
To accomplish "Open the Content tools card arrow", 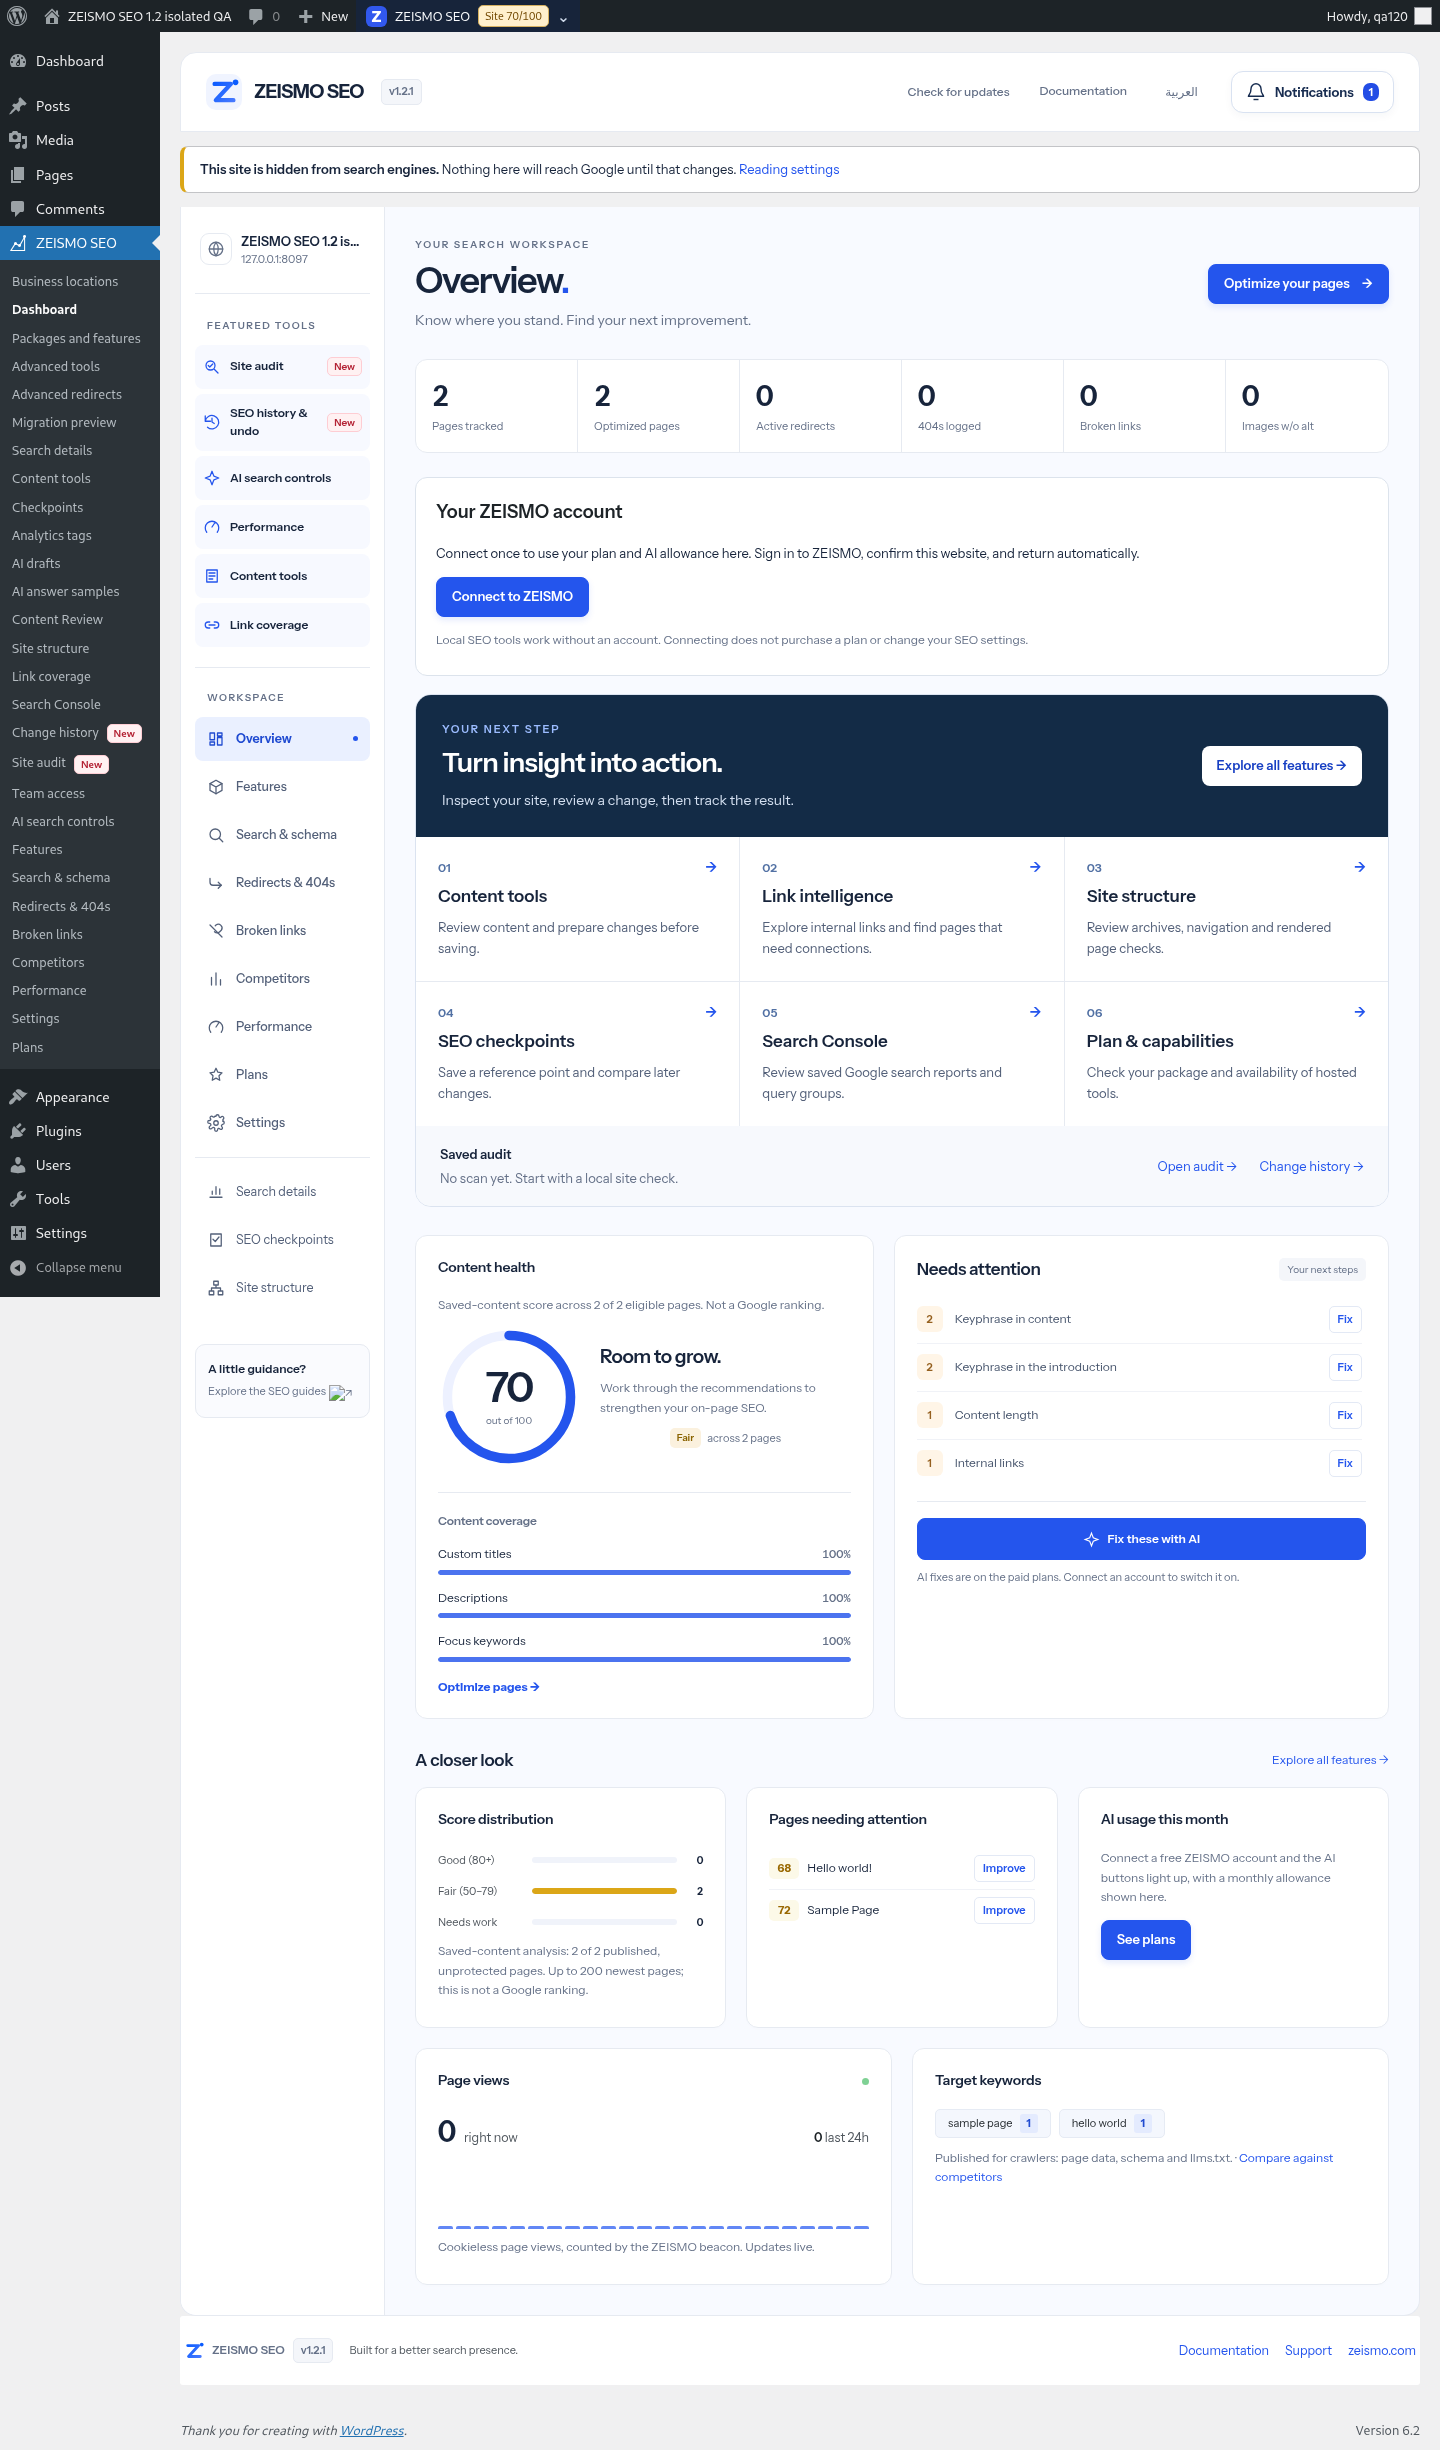I will click(x=711, y=867).
